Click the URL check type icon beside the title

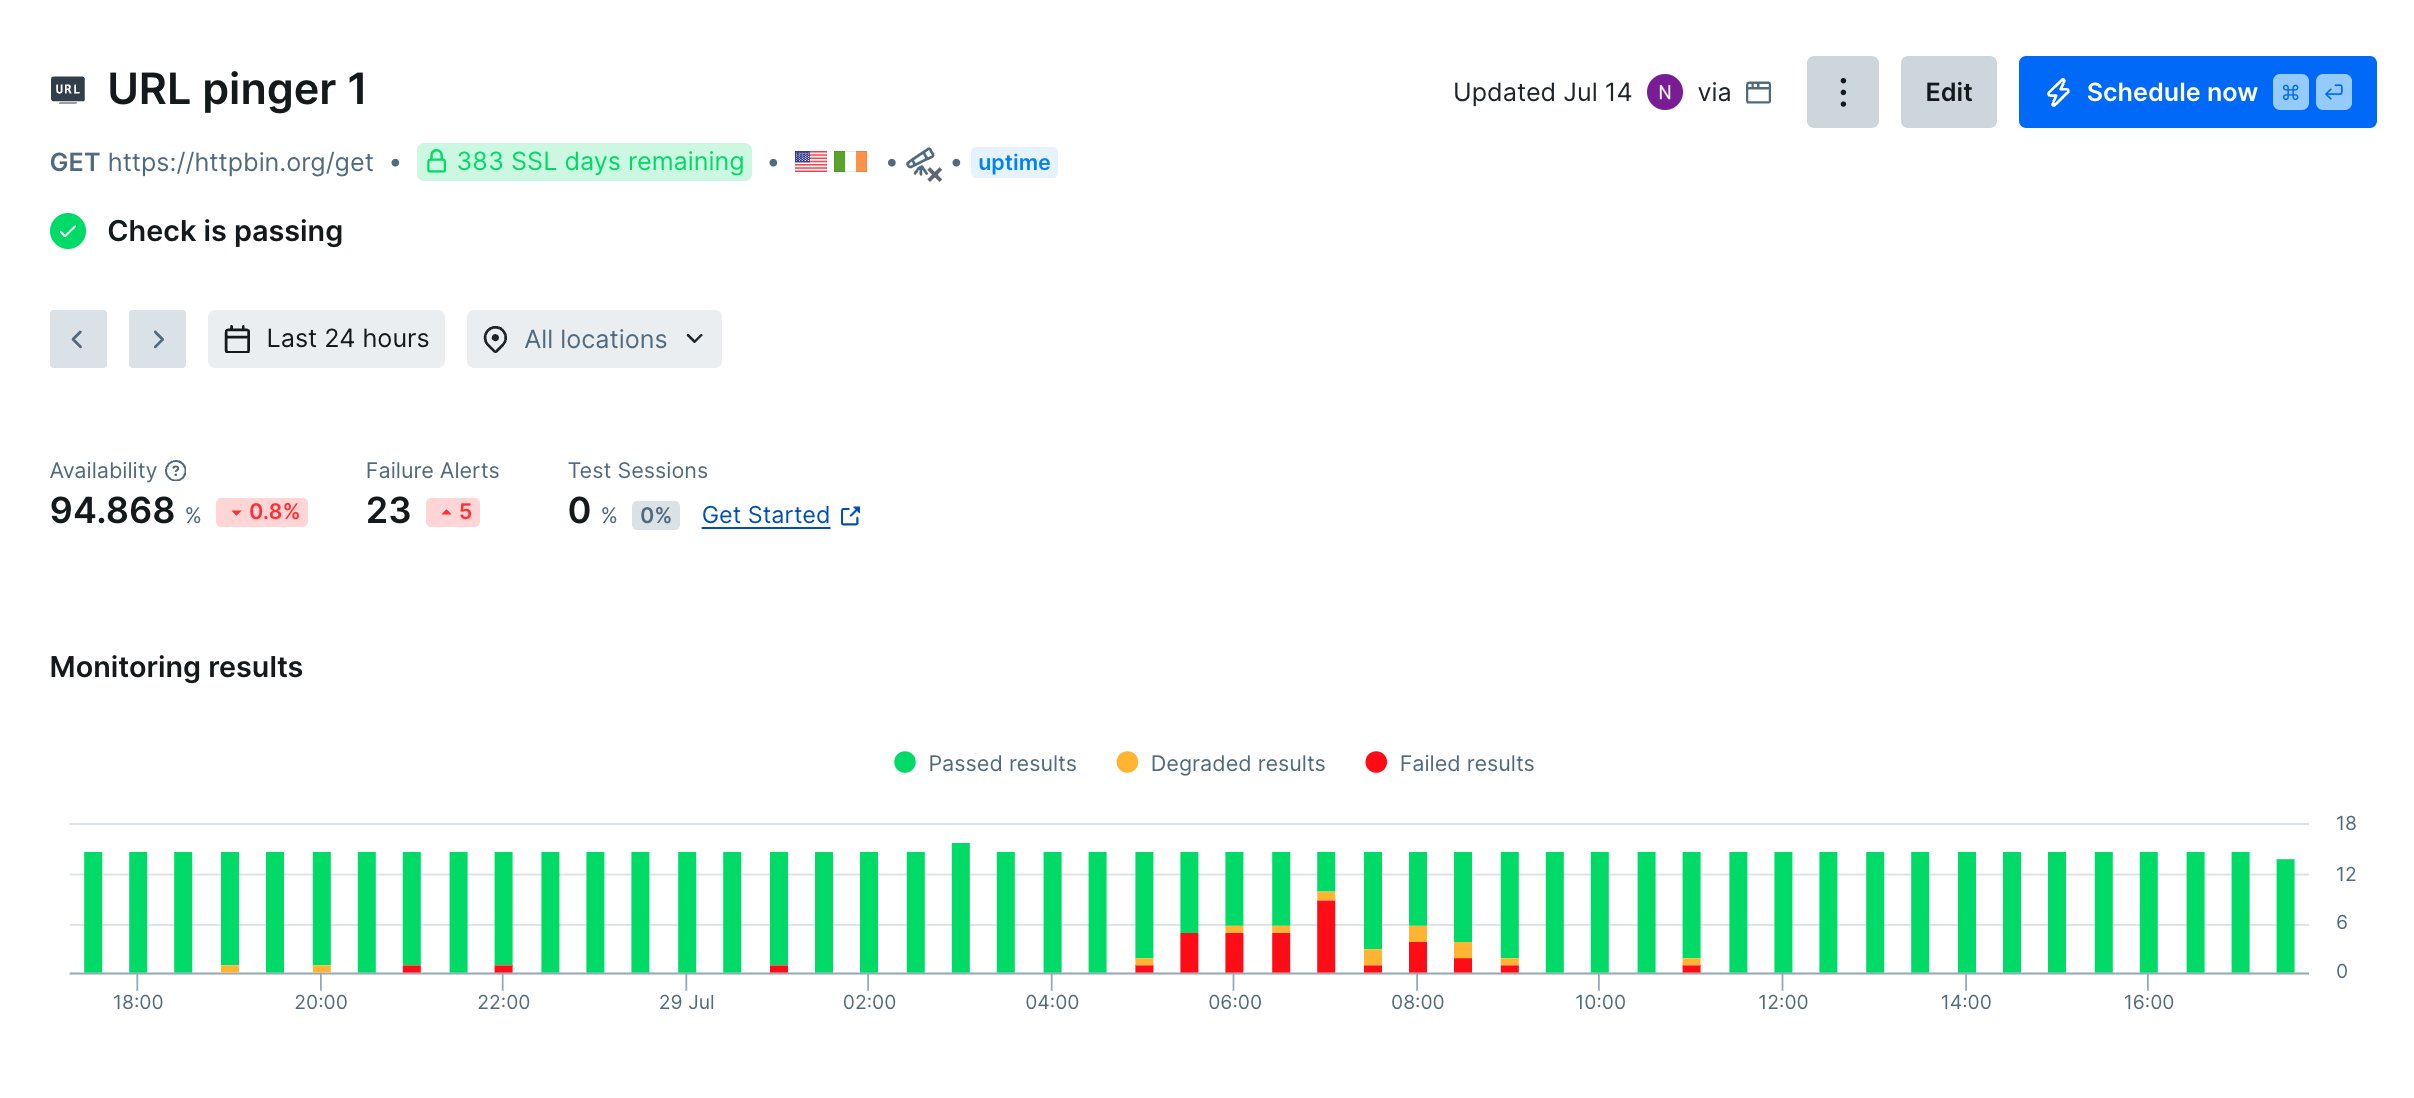67,89
